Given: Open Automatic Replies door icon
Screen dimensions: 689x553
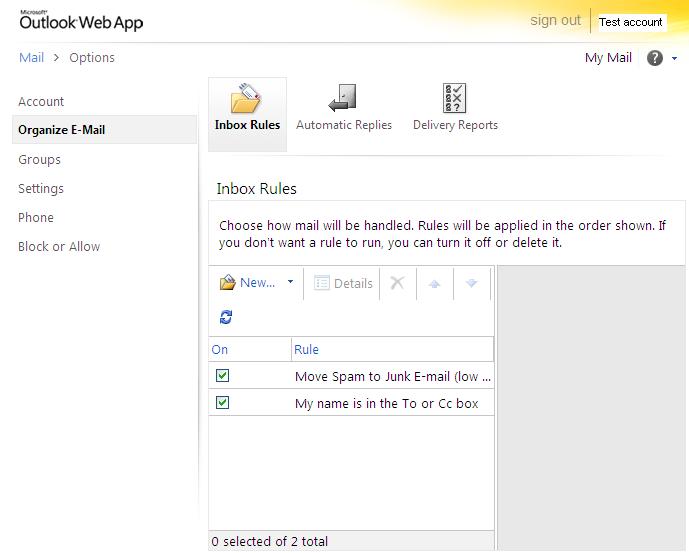Looking at the screenshot, I should coord(343,99).
